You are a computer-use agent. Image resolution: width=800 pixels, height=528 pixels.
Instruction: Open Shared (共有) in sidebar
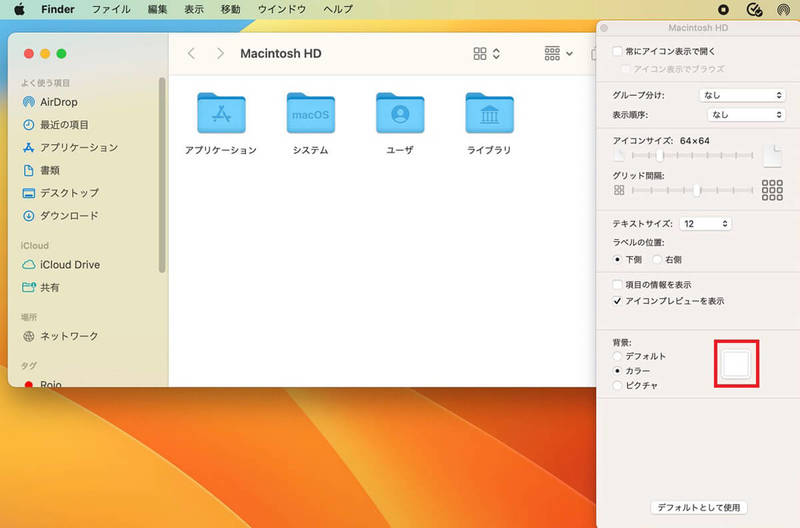(x=41, y=287)
